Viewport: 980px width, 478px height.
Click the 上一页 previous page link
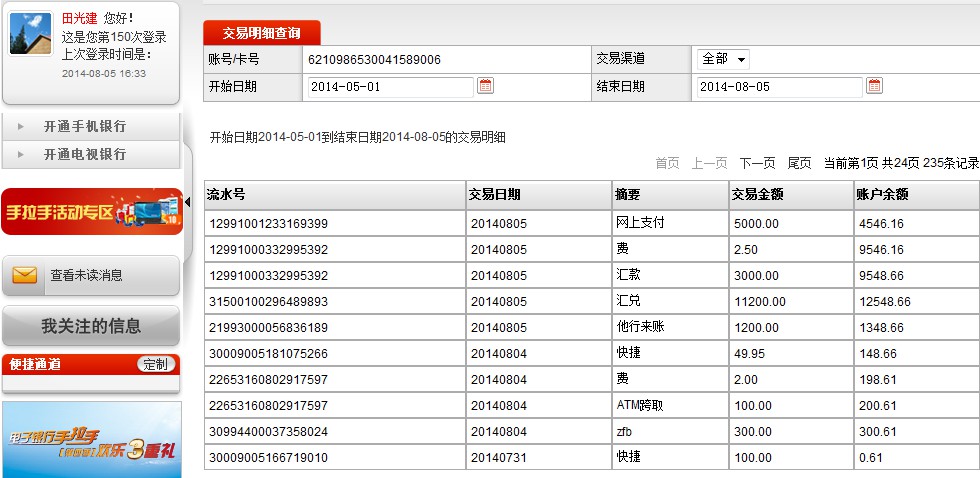pos(709,163)
